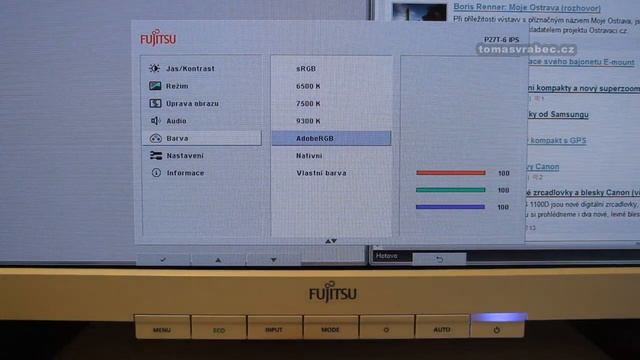The image size is (640, 360).
Task: Select the highlighted AdobeRGB option
Action: (x=331, y=138)
